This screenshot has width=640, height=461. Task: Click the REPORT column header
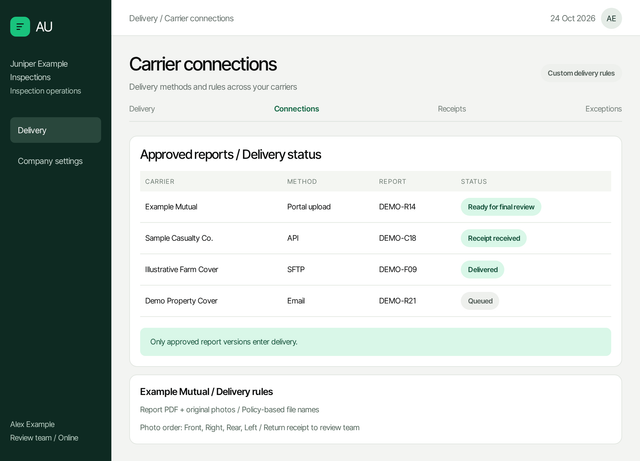(392, 182)
